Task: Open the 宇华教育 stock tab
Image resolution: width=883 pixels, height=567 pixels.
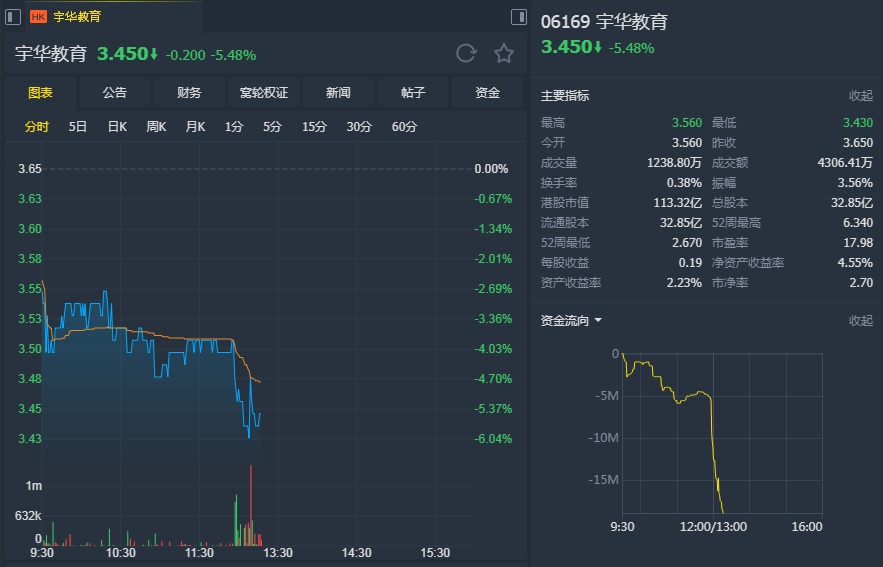Action: 76,16
